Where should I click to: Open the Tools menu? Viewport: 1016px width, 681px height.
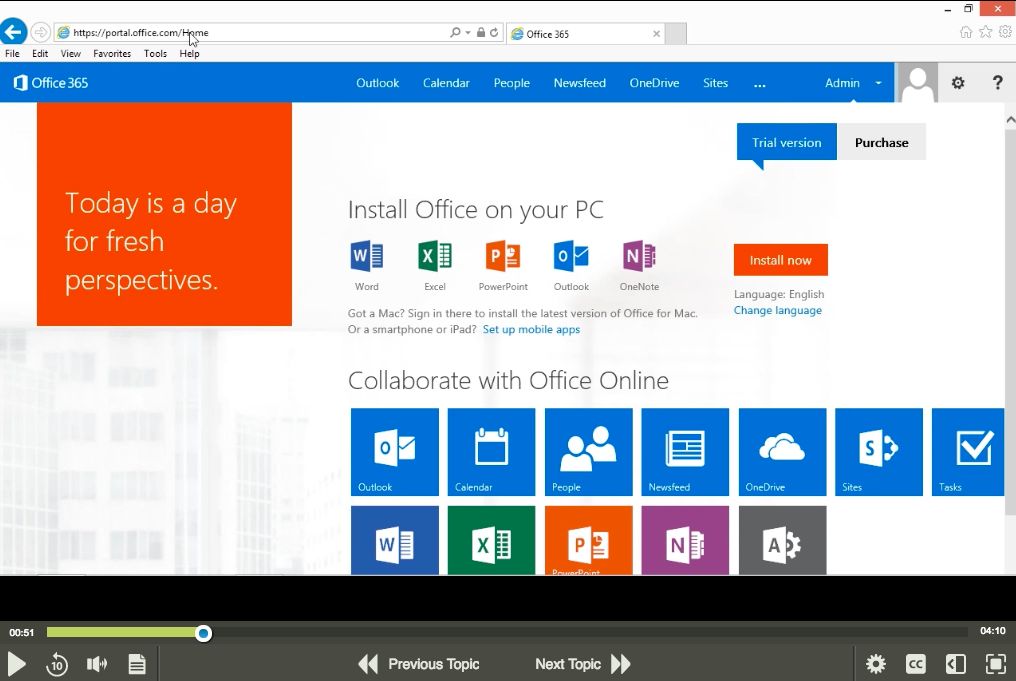[156, 54]
